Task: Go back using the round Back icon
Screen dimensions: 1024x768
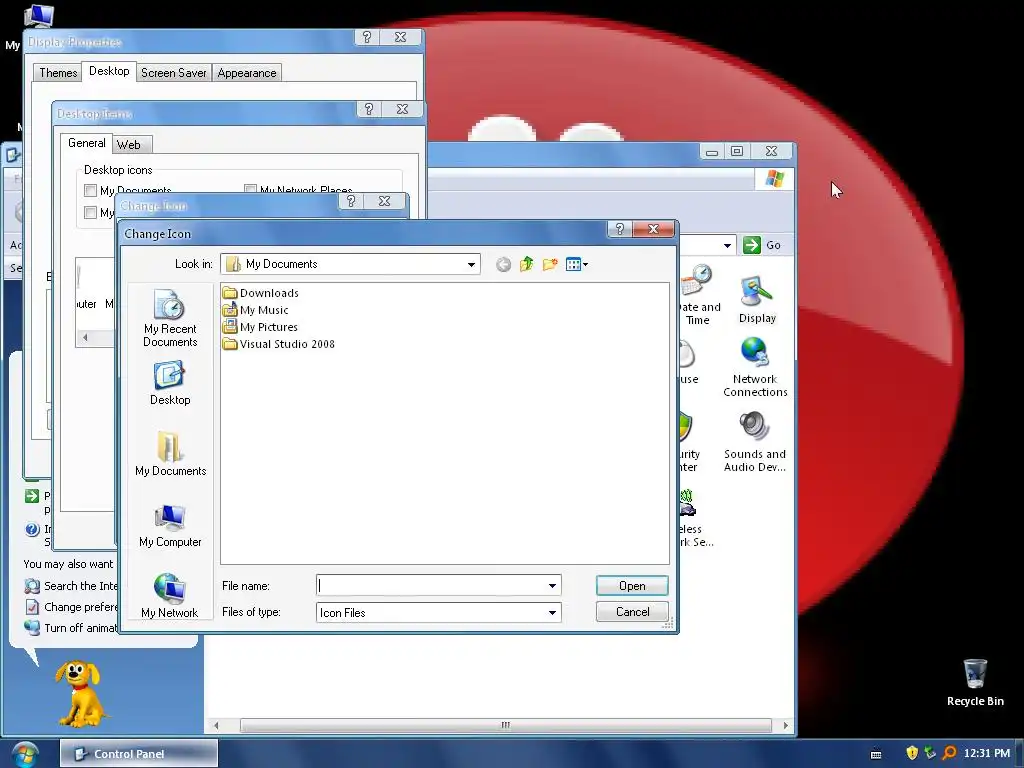Action: point(503,264)
